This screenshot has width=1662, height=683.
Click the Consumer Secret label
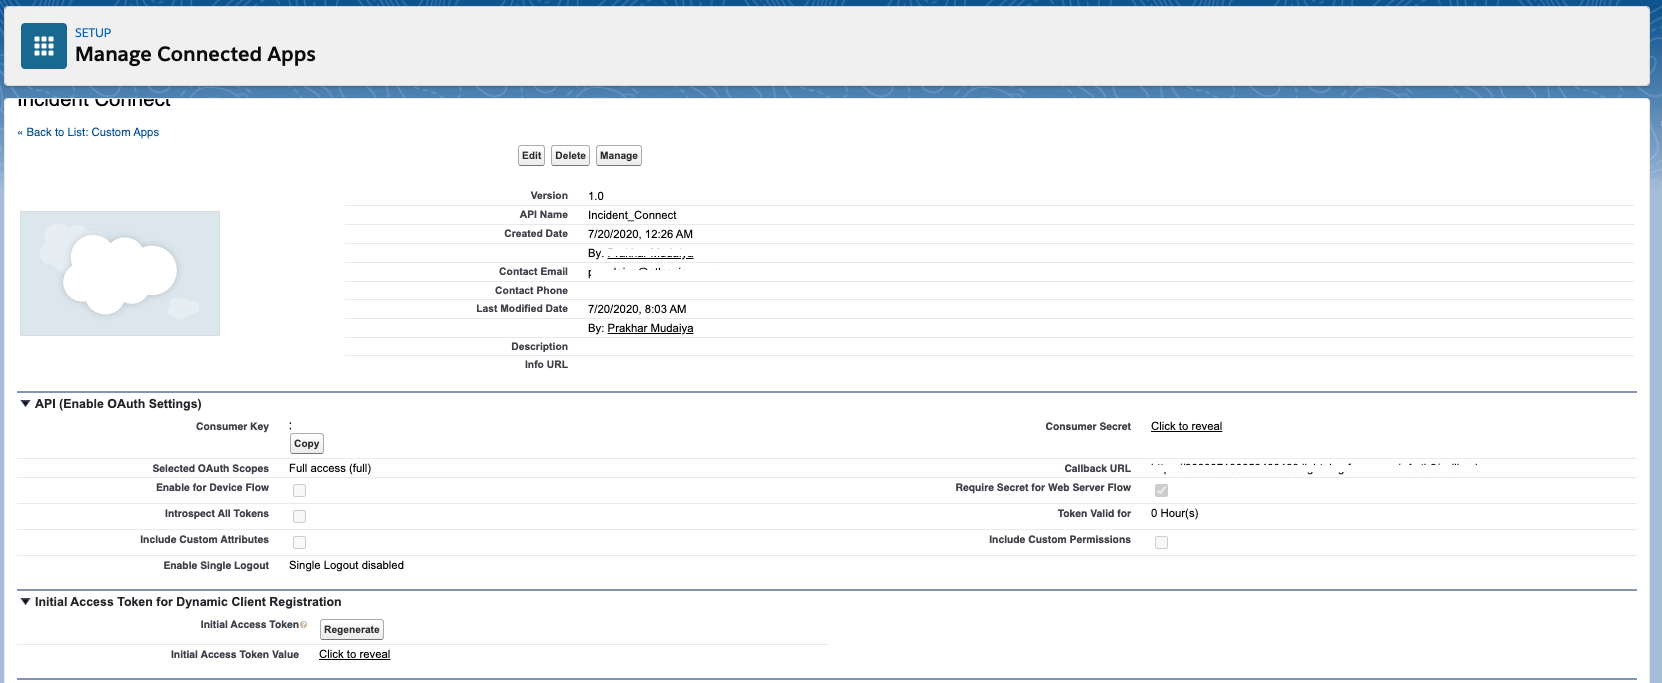(x=1088, y=426)
